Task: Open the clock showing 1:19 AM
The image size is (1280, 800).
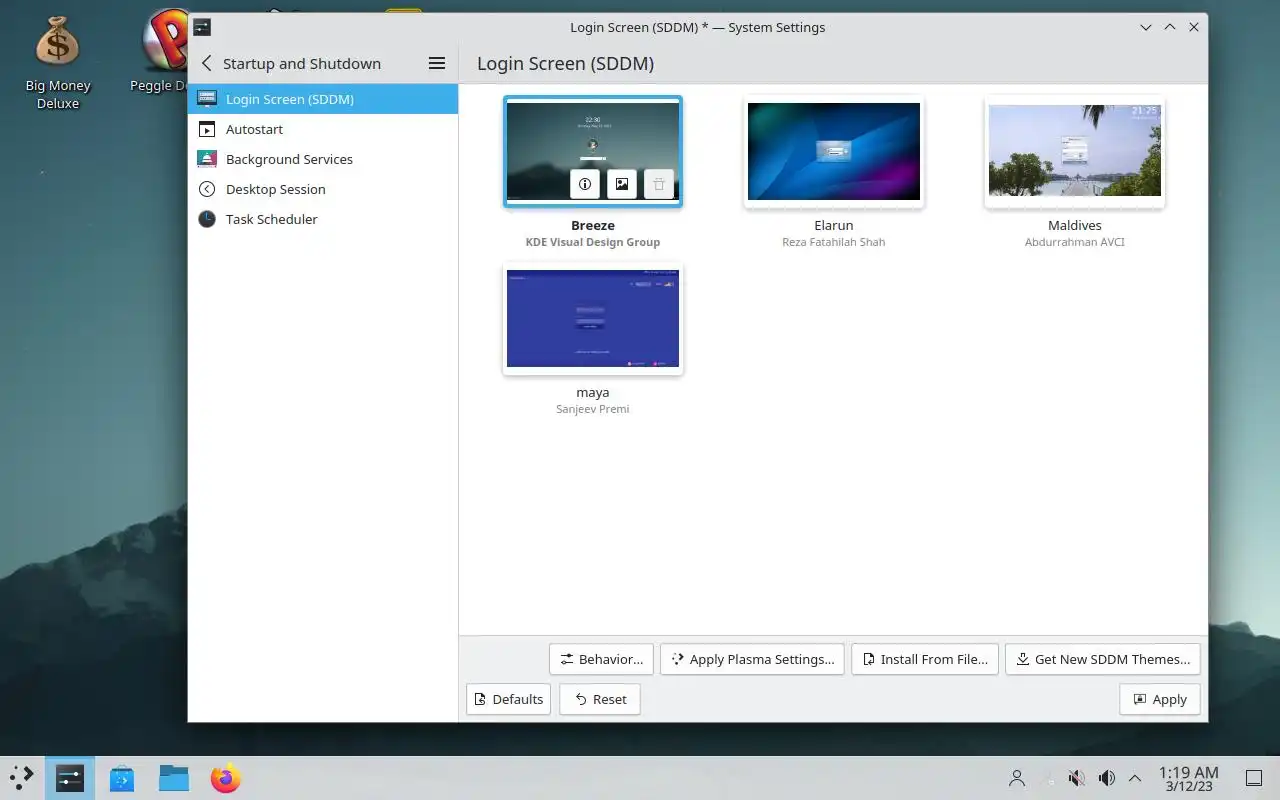Action: [1188, 778]
